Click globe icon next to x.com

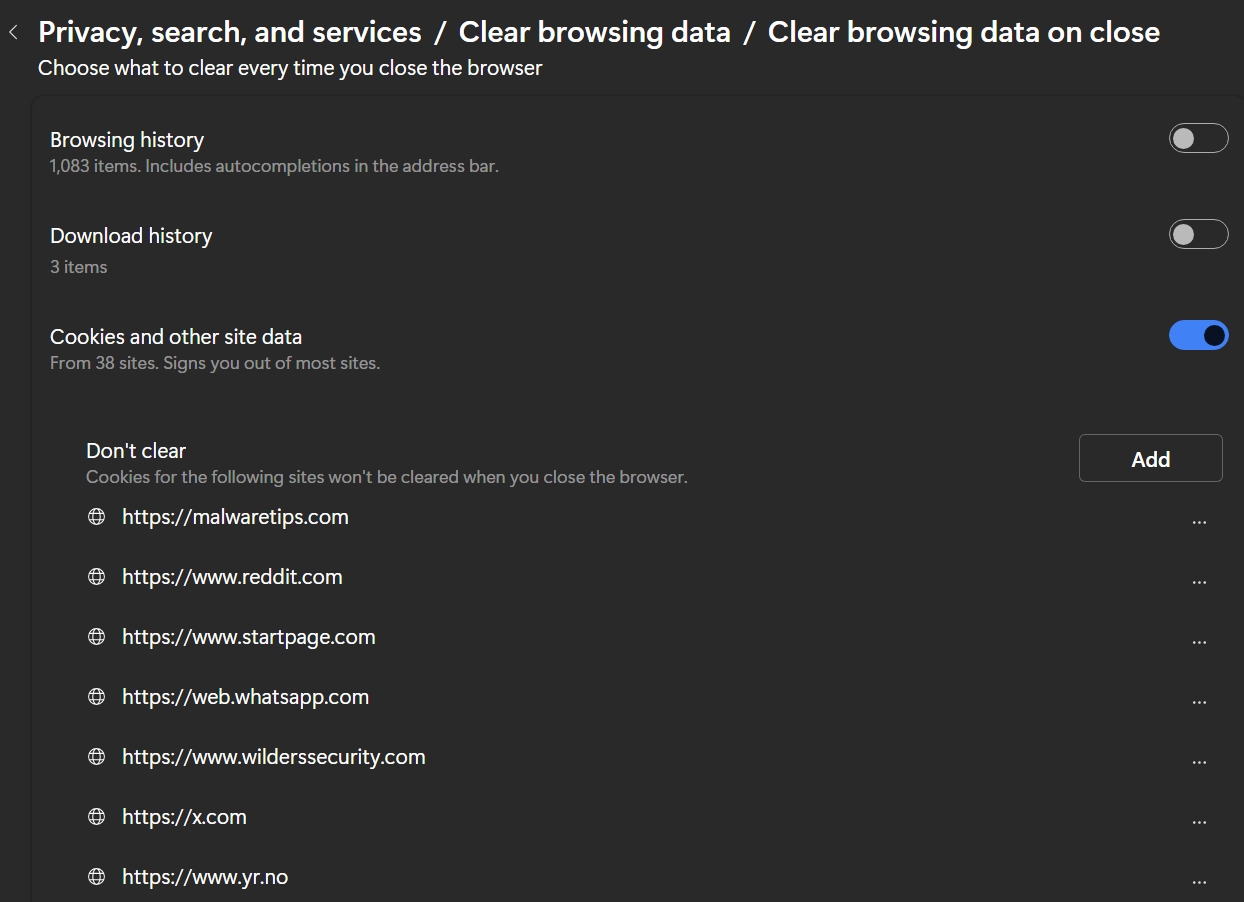pos(97,817)
